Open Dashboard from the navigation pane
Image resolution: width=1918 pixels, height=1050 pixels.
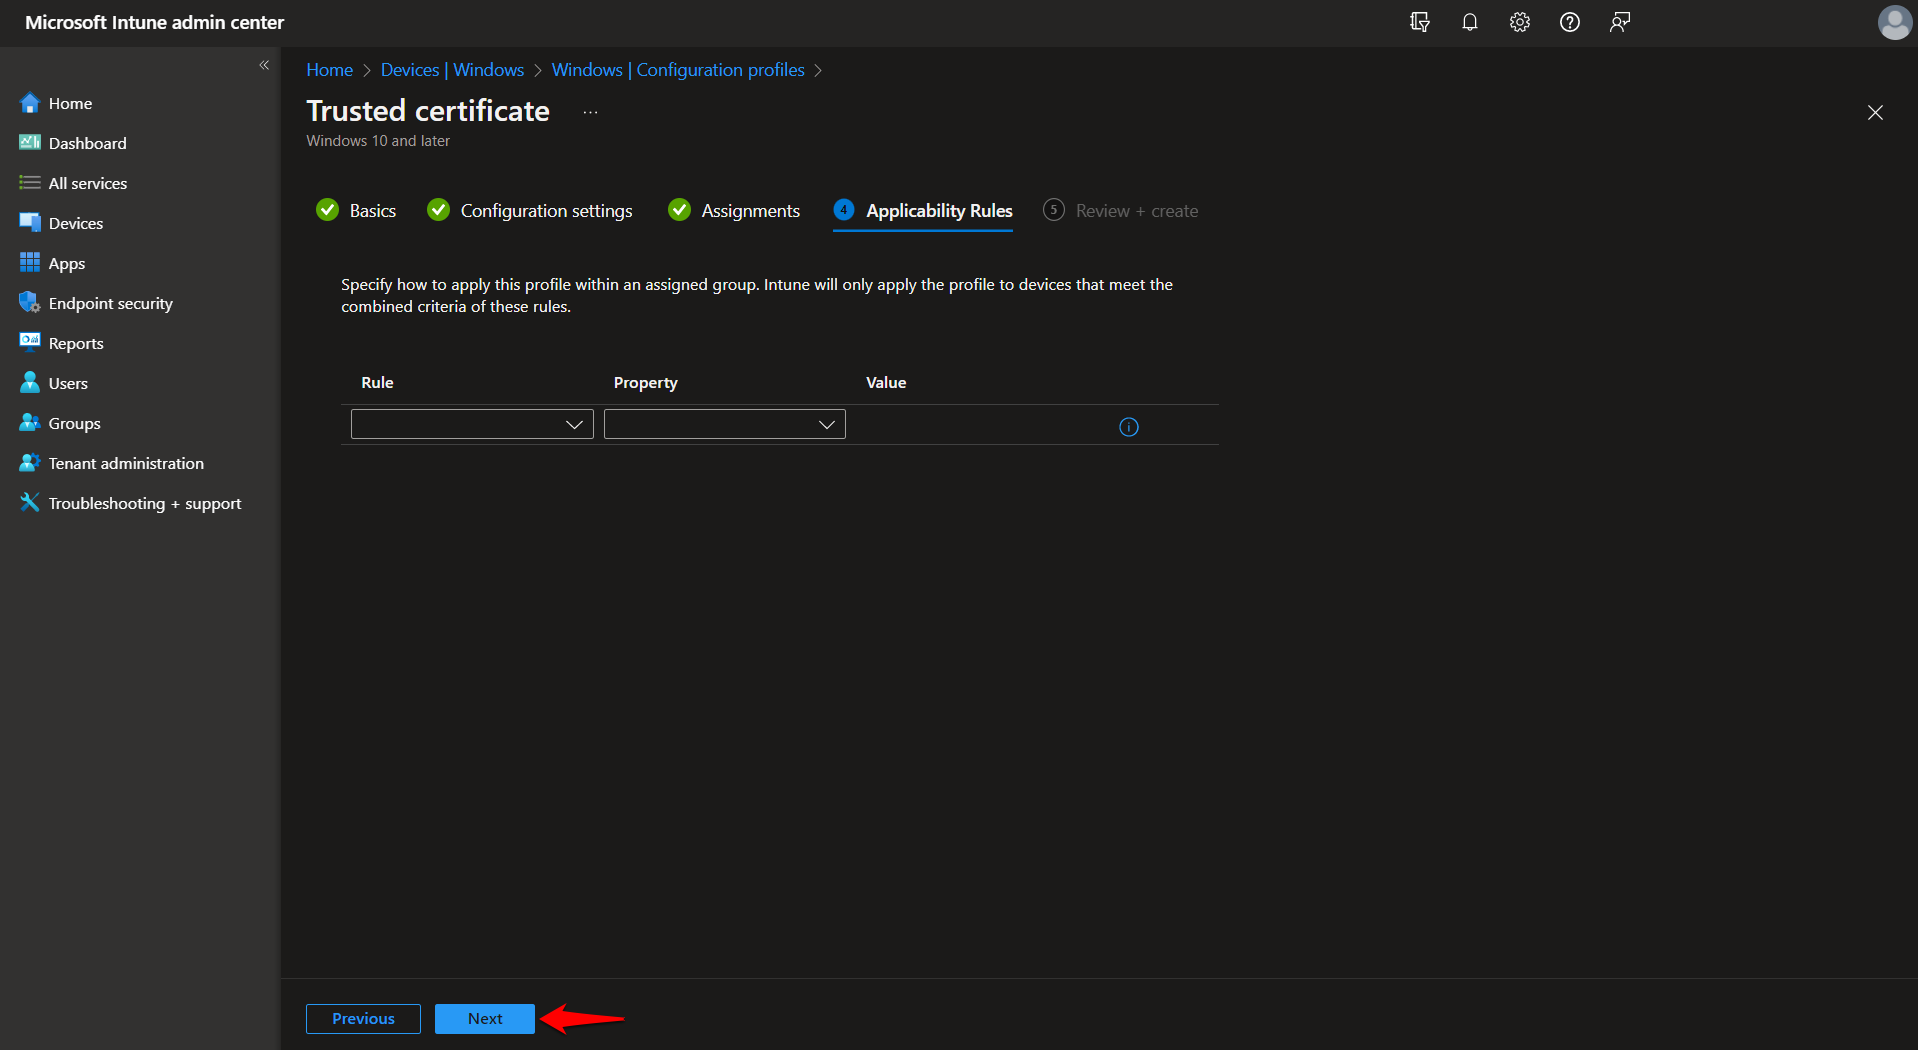86,143
